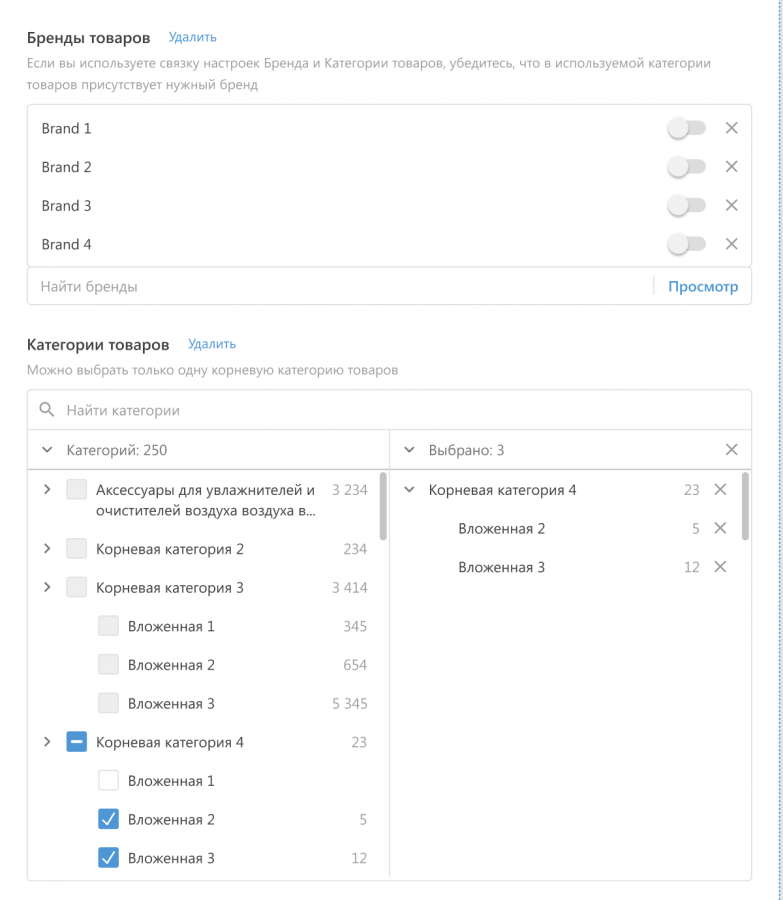Open the Просмотр brands browser
The width and height of the screenshot is (783, 900).
tap(703, 286)
